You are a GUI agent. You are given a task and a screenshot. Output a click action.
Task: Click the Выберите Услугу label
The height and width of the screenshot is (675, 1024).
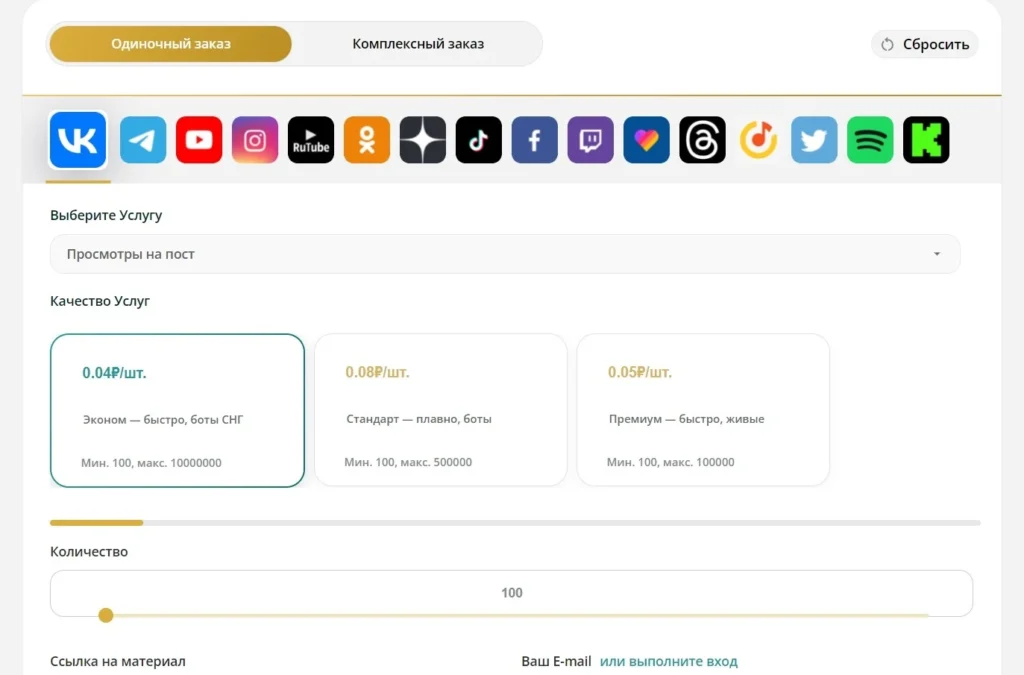(106, 215)
